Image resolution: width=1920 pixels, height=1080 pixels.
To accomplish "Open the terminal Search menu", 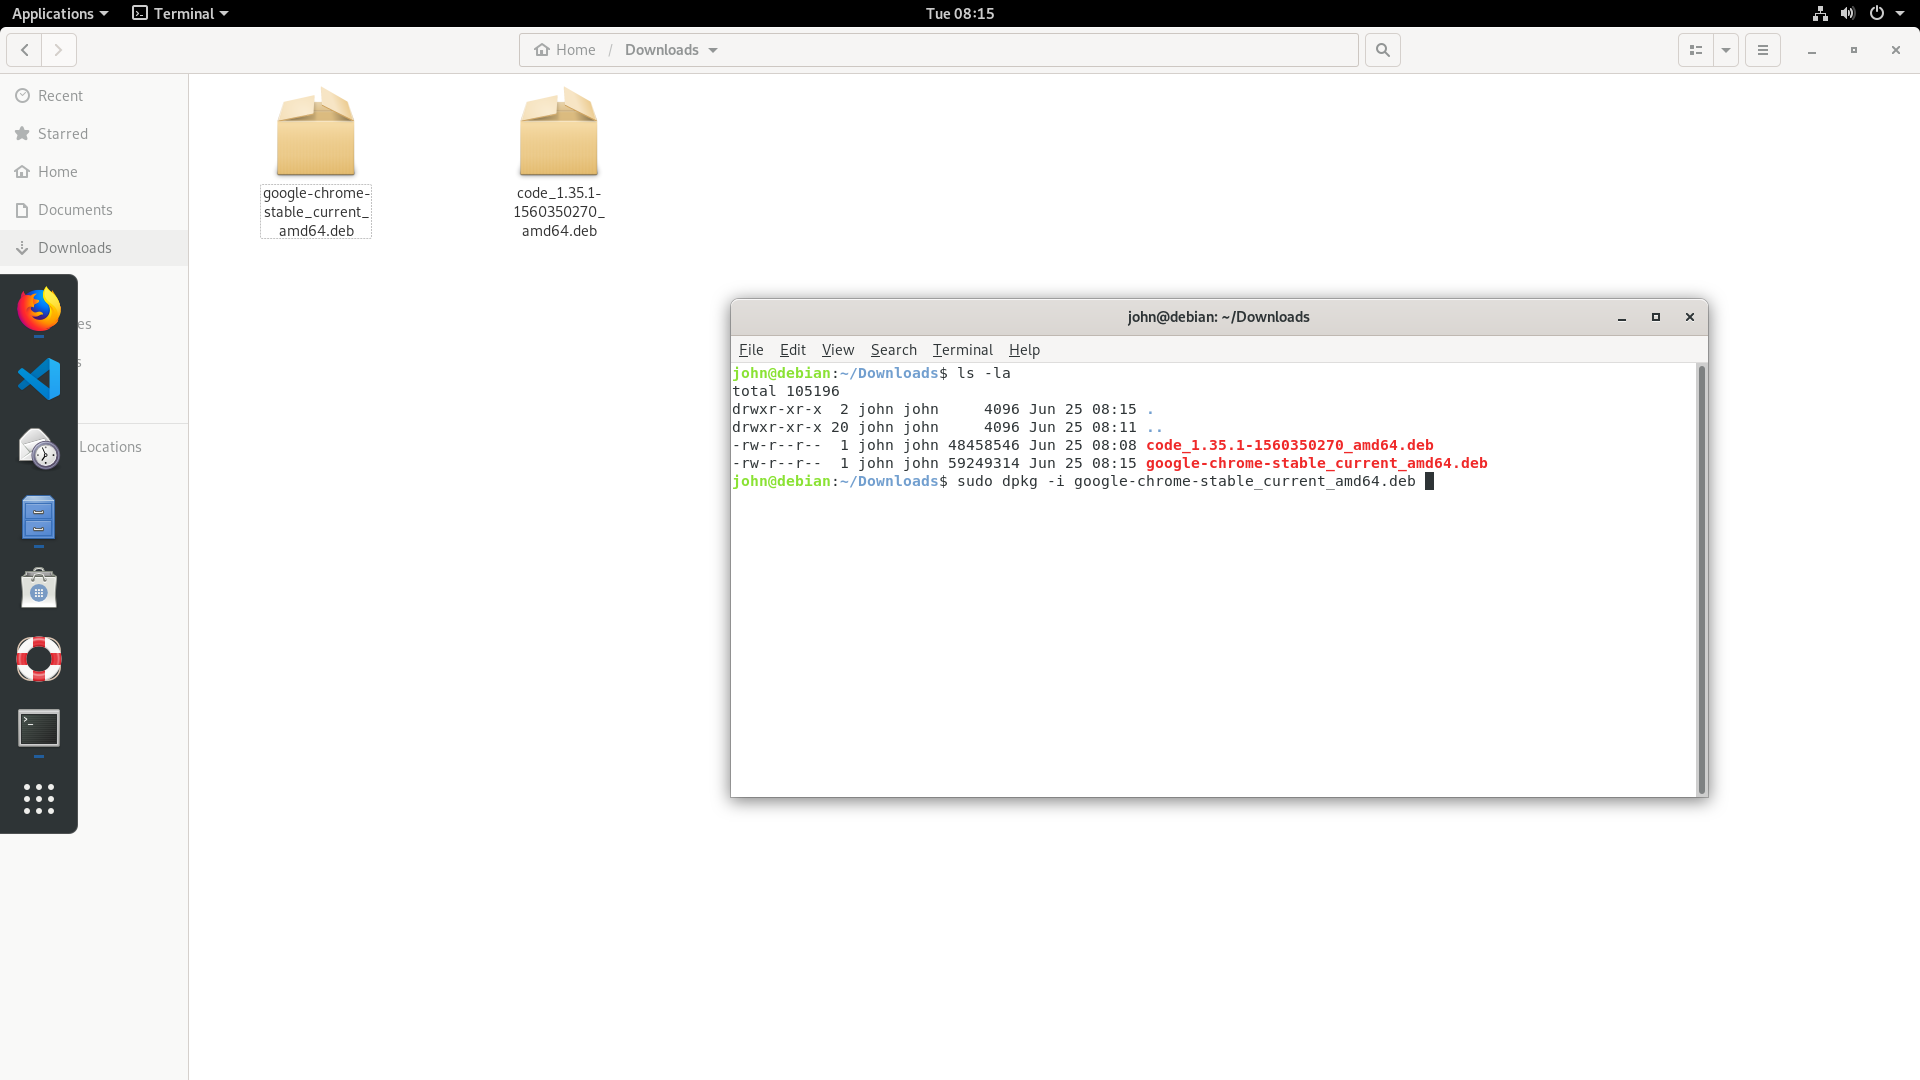I will (894, 350).
